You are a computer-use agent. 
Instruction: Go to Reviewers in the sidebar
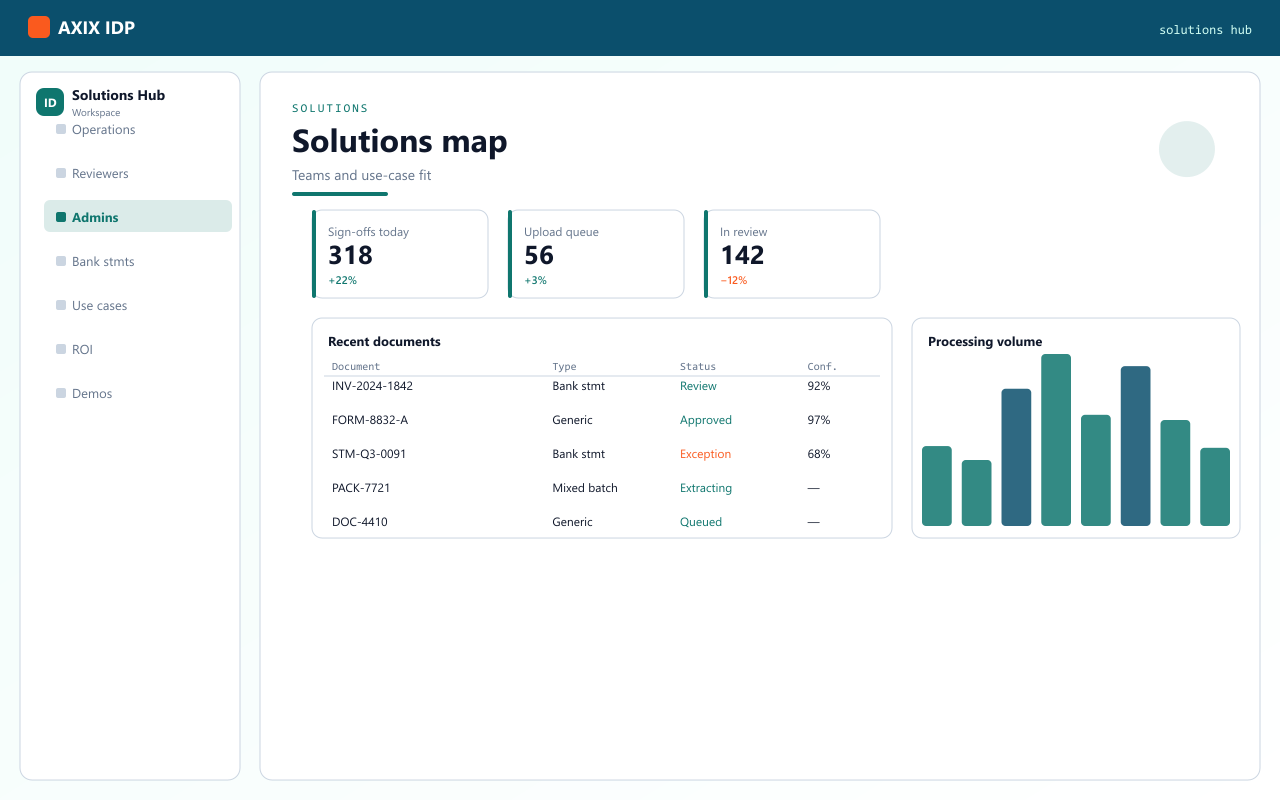tap(138, 173)
